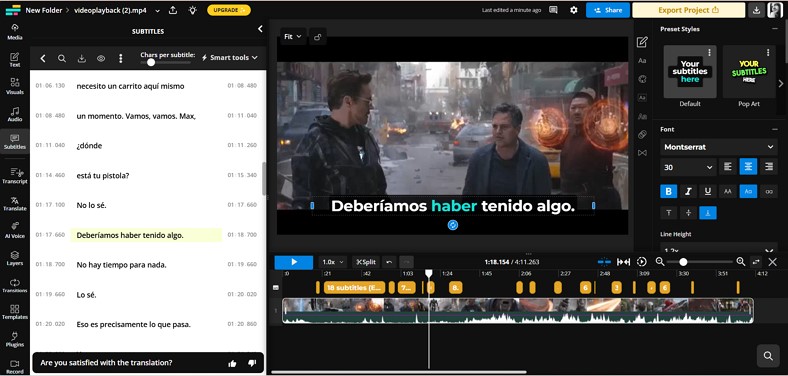788x376 pixels.
Task: Open the file name dropdown arrow
Action: (158, 10)
